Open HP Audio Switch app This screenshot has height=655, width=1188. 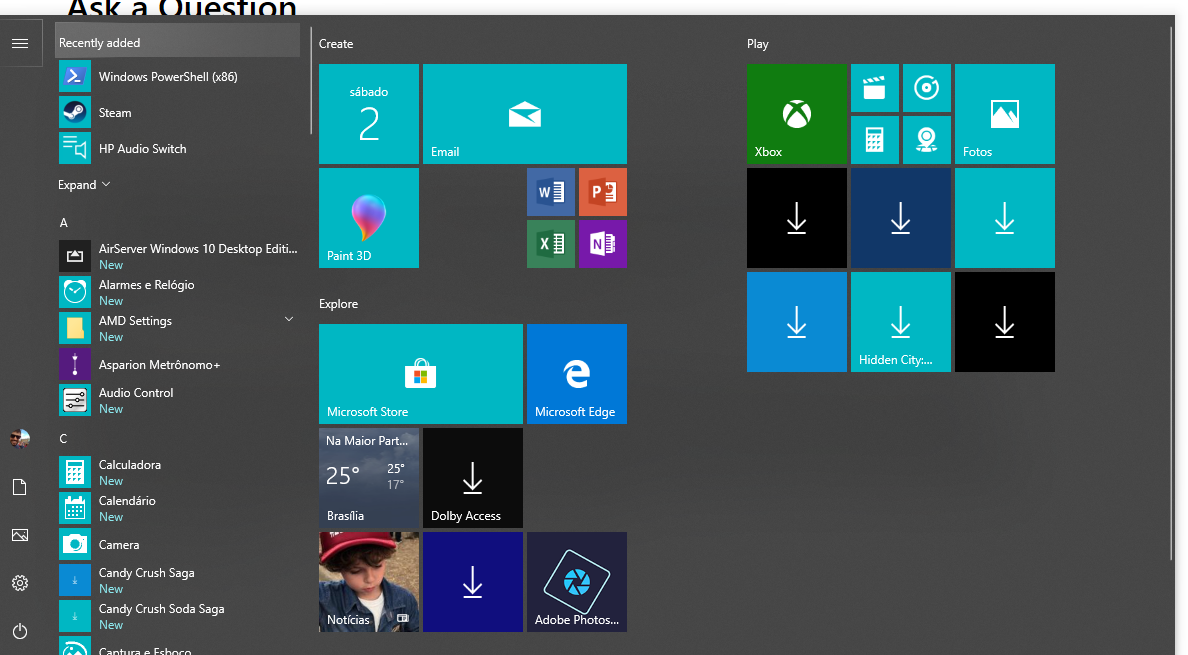[x=179, y=148]
